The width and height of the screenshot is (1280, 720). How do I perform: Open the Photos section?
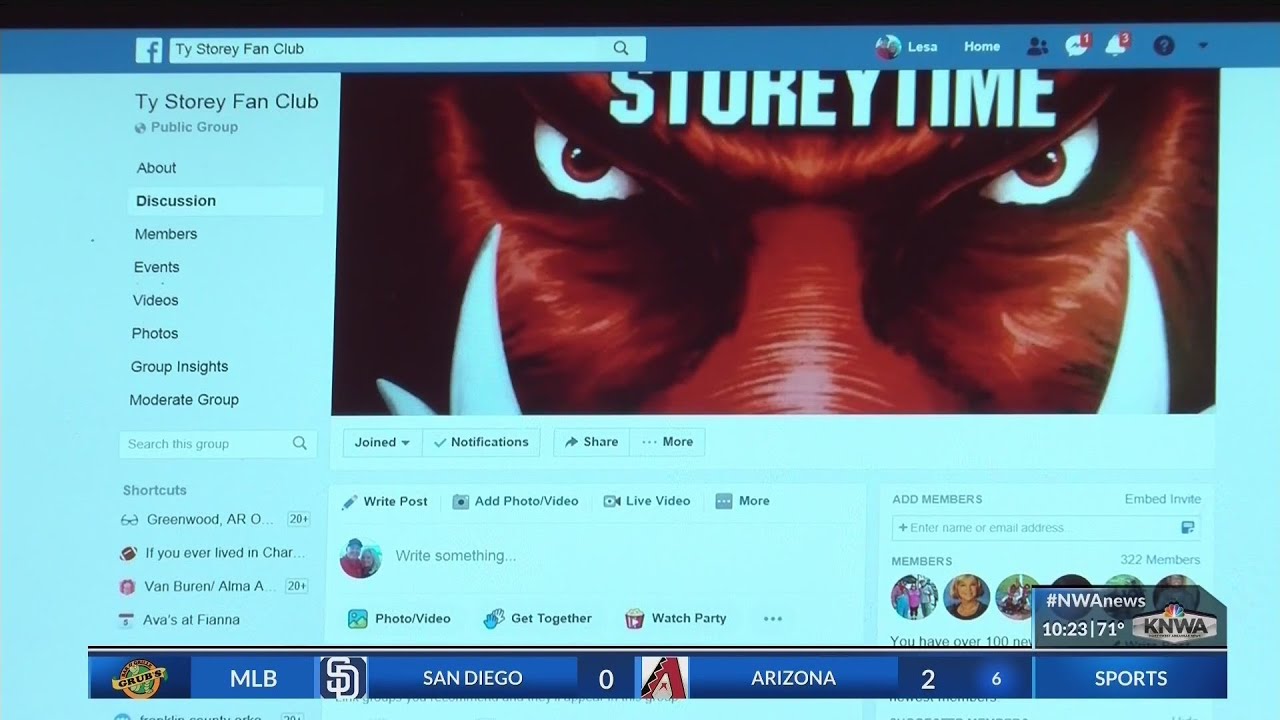pos(155,333)
